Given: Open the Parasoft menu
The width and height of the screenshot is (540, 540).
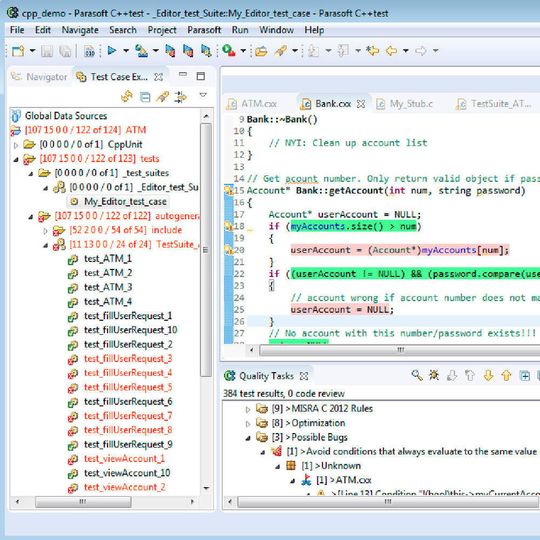Looking at the screenshot, I should tap(204, 30).
